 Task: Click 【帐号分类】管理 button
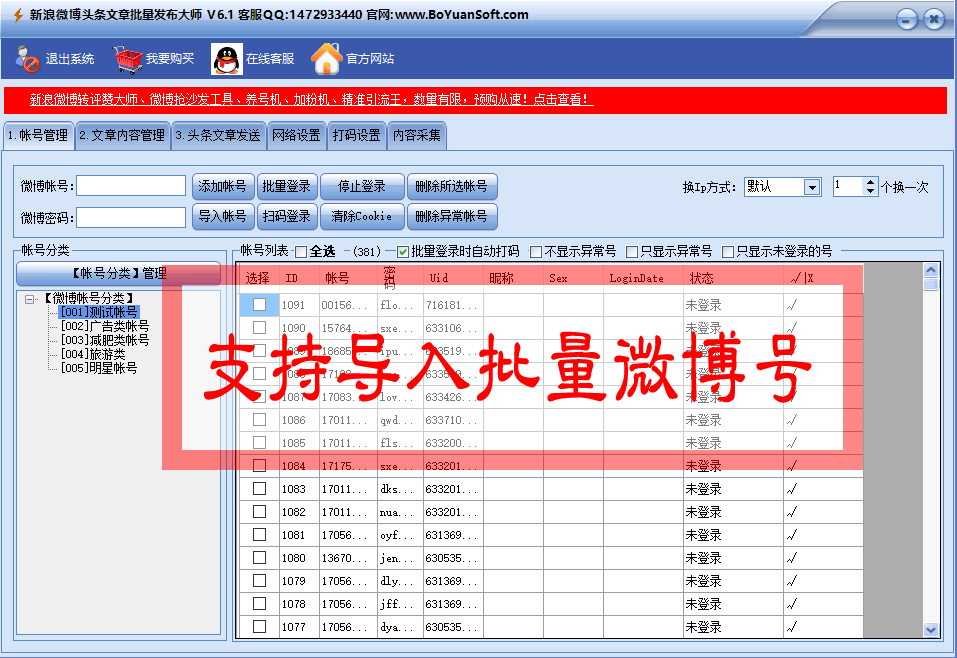118,273
